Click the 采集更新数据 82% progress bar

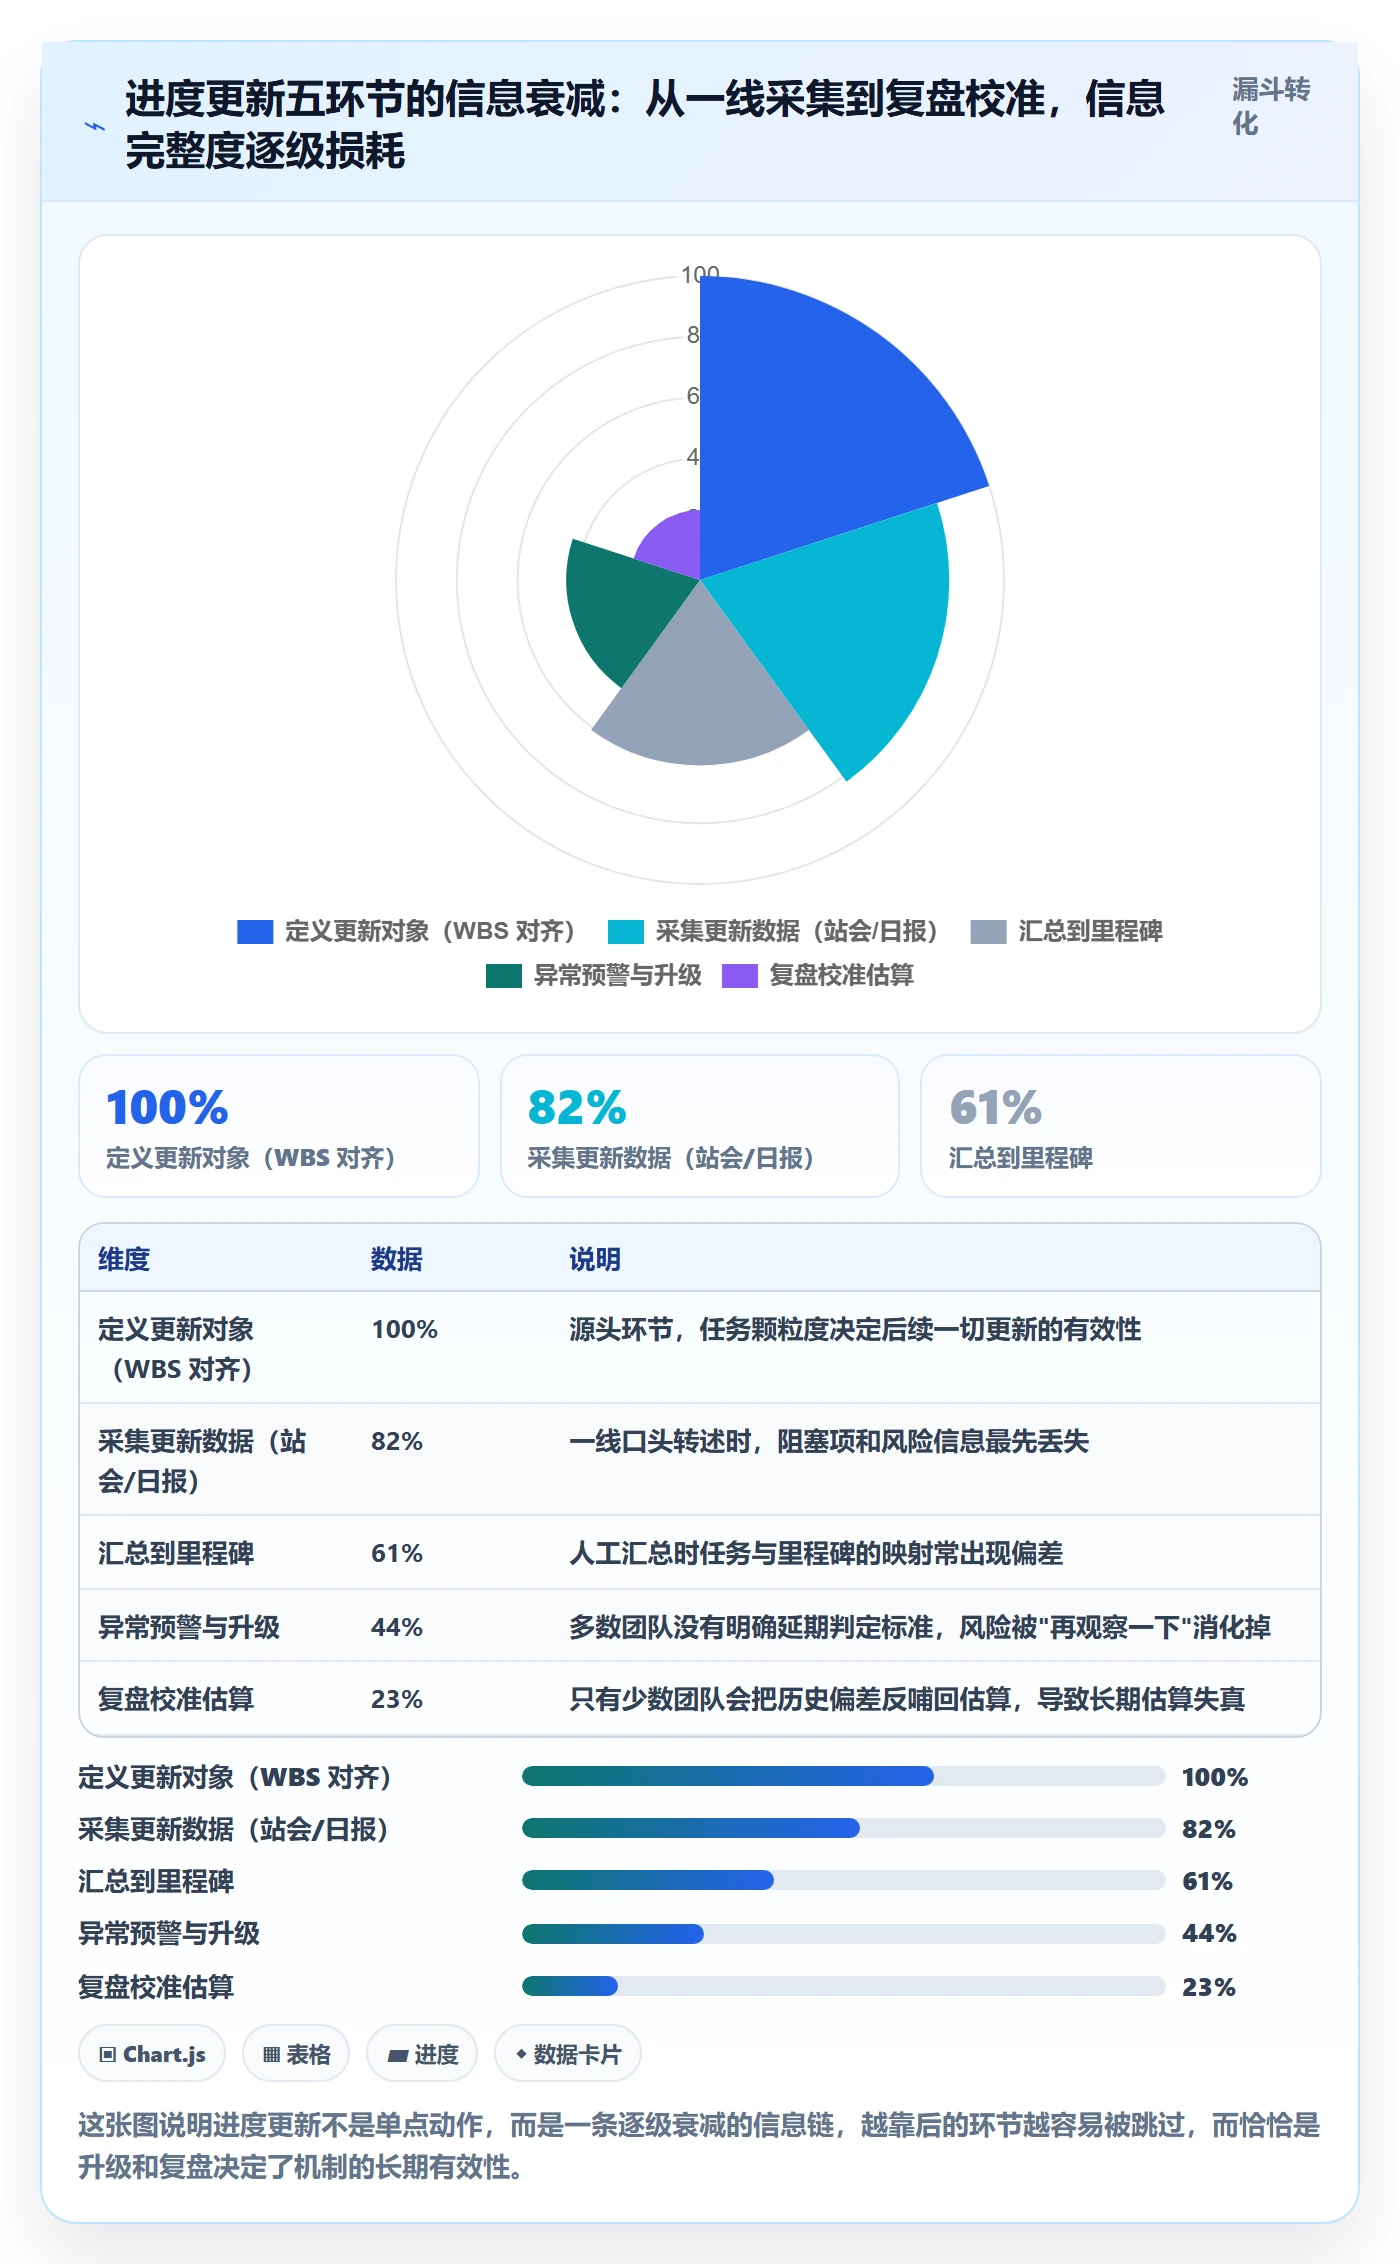click(843, 1828)
